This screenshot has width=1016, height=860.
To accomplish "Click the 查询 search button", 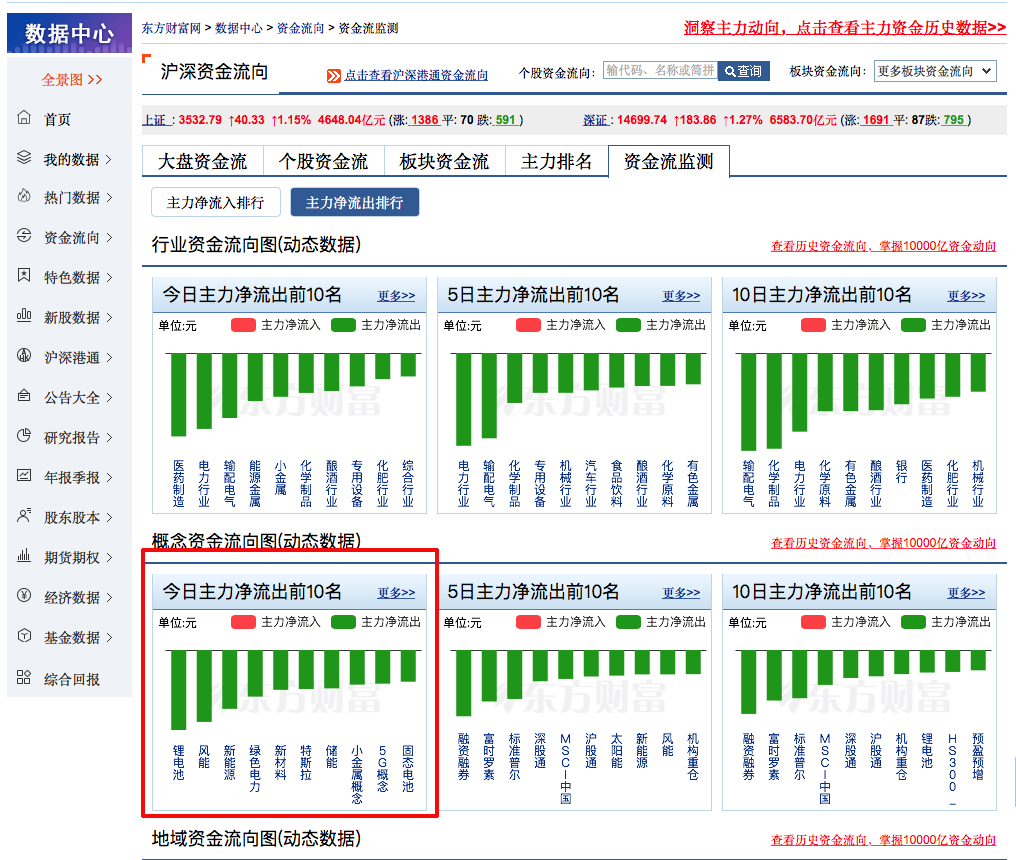I will point(743,71).
